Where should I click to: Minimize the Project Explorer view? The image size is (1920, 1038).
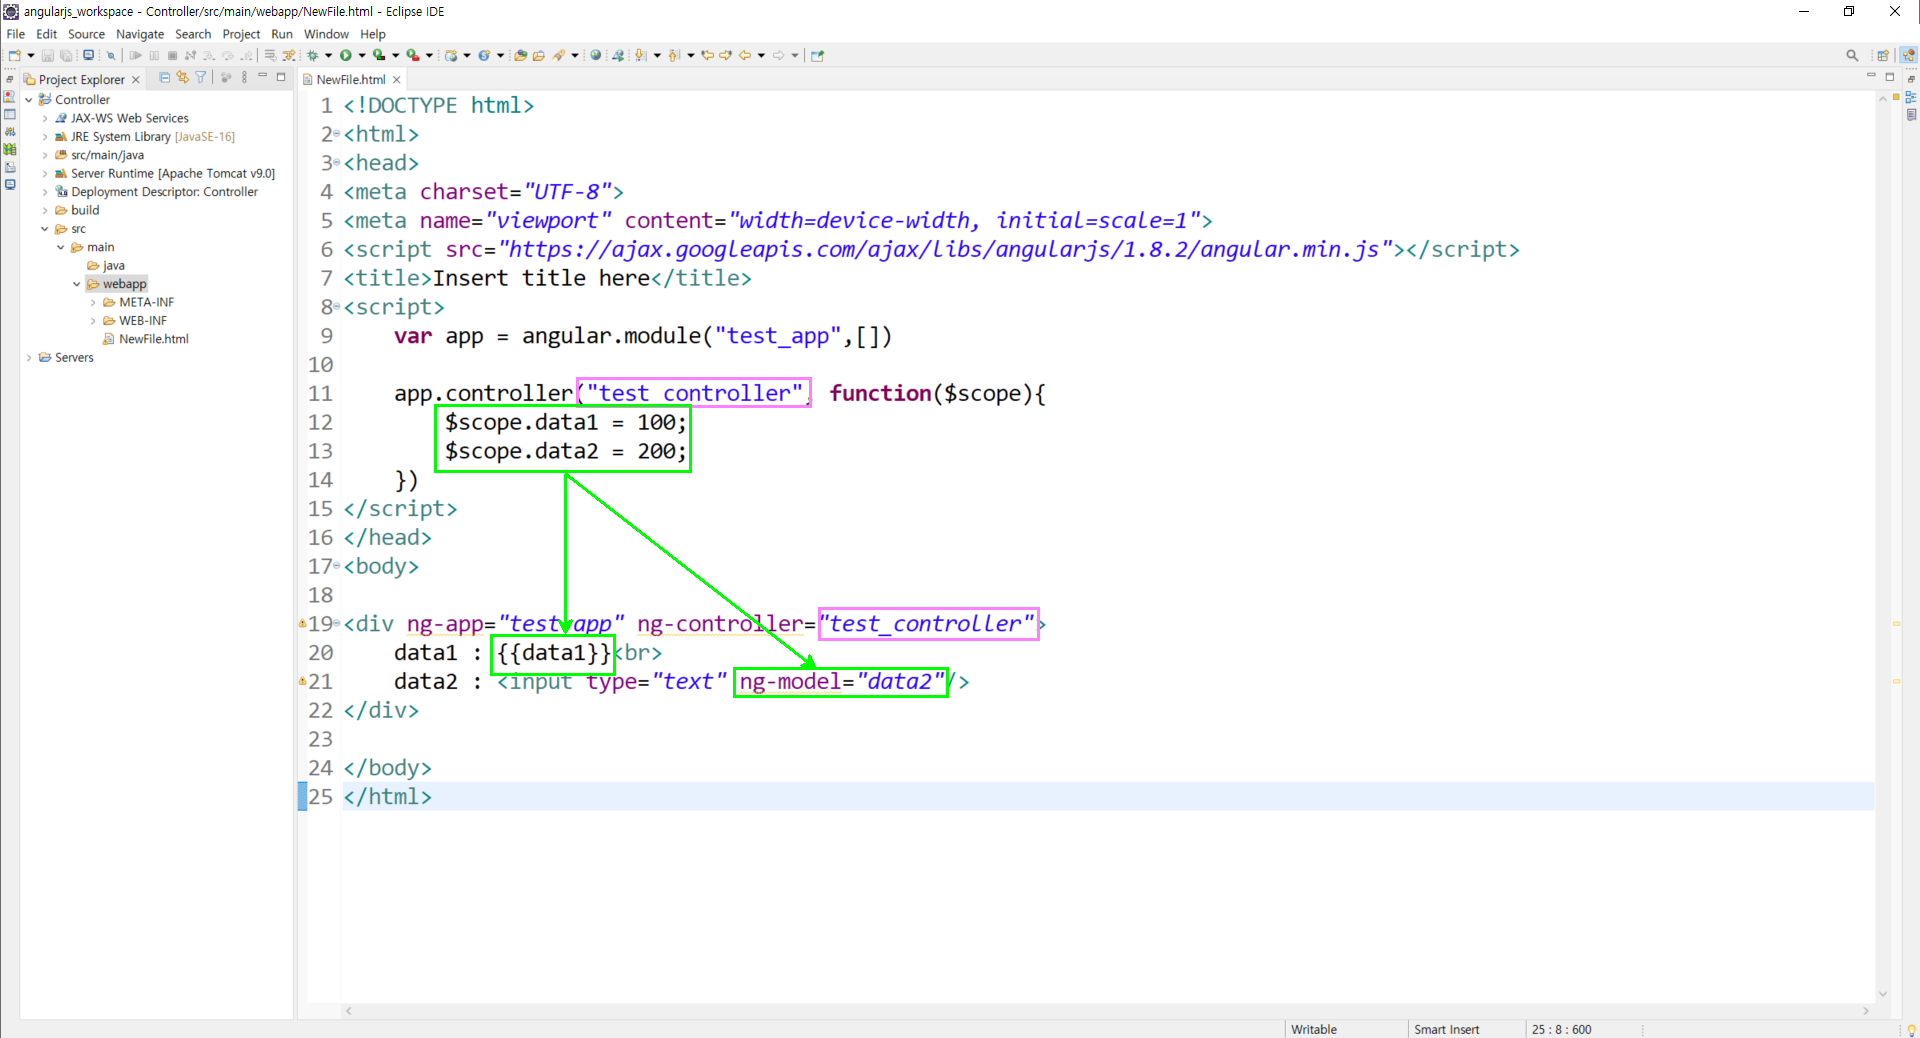[x=263, y=77]
